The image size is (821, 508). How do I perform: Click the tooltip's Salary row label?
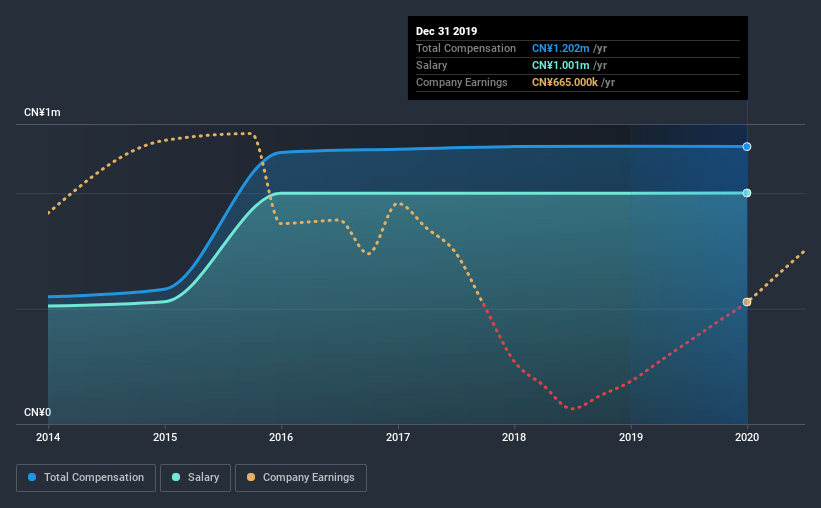coord(431,65)
